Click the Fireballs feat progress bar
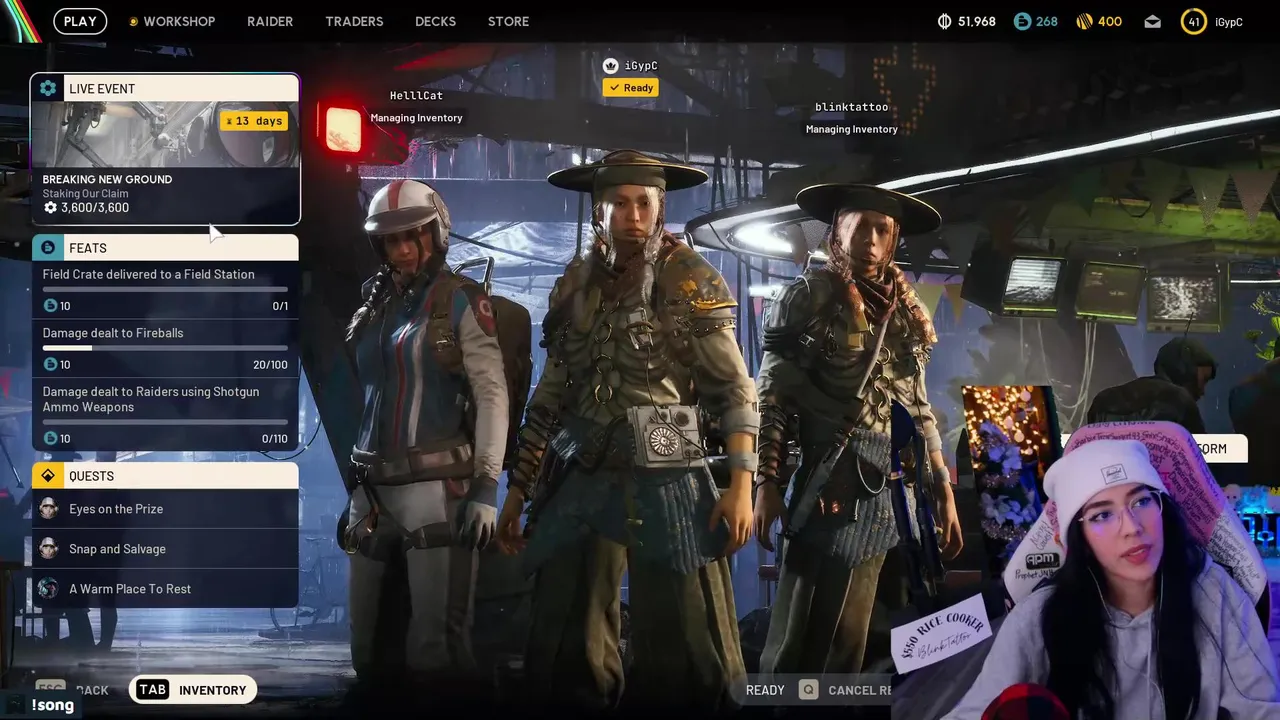Screen dimensions: 1280x720 coord(165,349)
